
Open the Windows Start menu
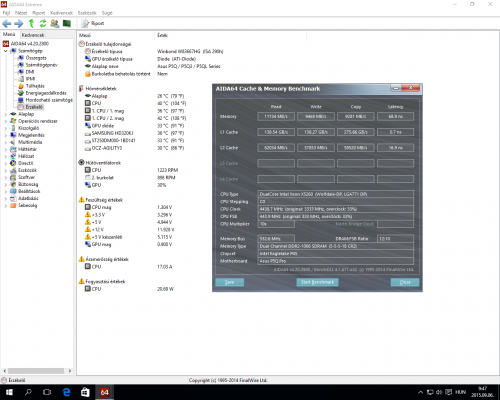click(x=9, y=392)
